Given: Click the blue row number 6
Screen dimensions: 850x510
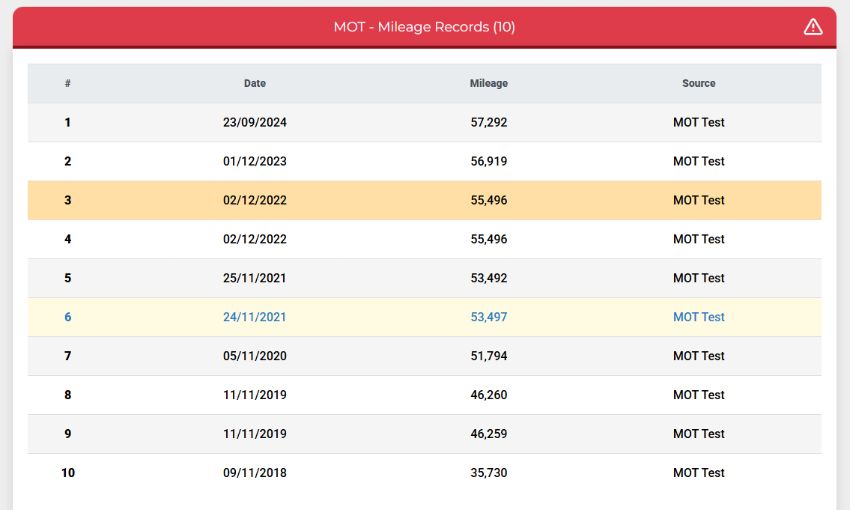Looking at the screenshot, I should click(x=68, y=317).
